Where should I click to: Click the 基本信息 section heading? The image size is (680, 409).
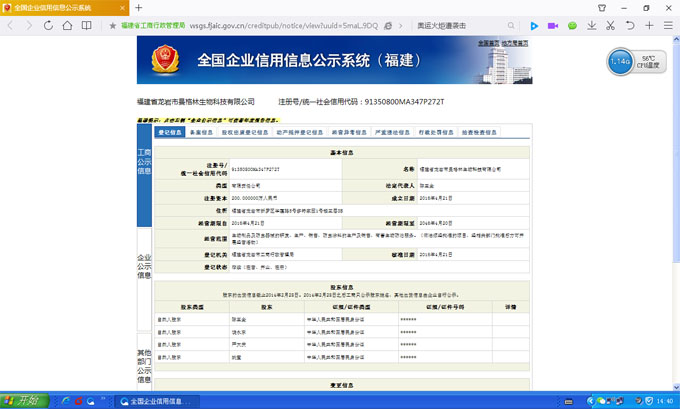pyautogui.click(x=342, y=153)
